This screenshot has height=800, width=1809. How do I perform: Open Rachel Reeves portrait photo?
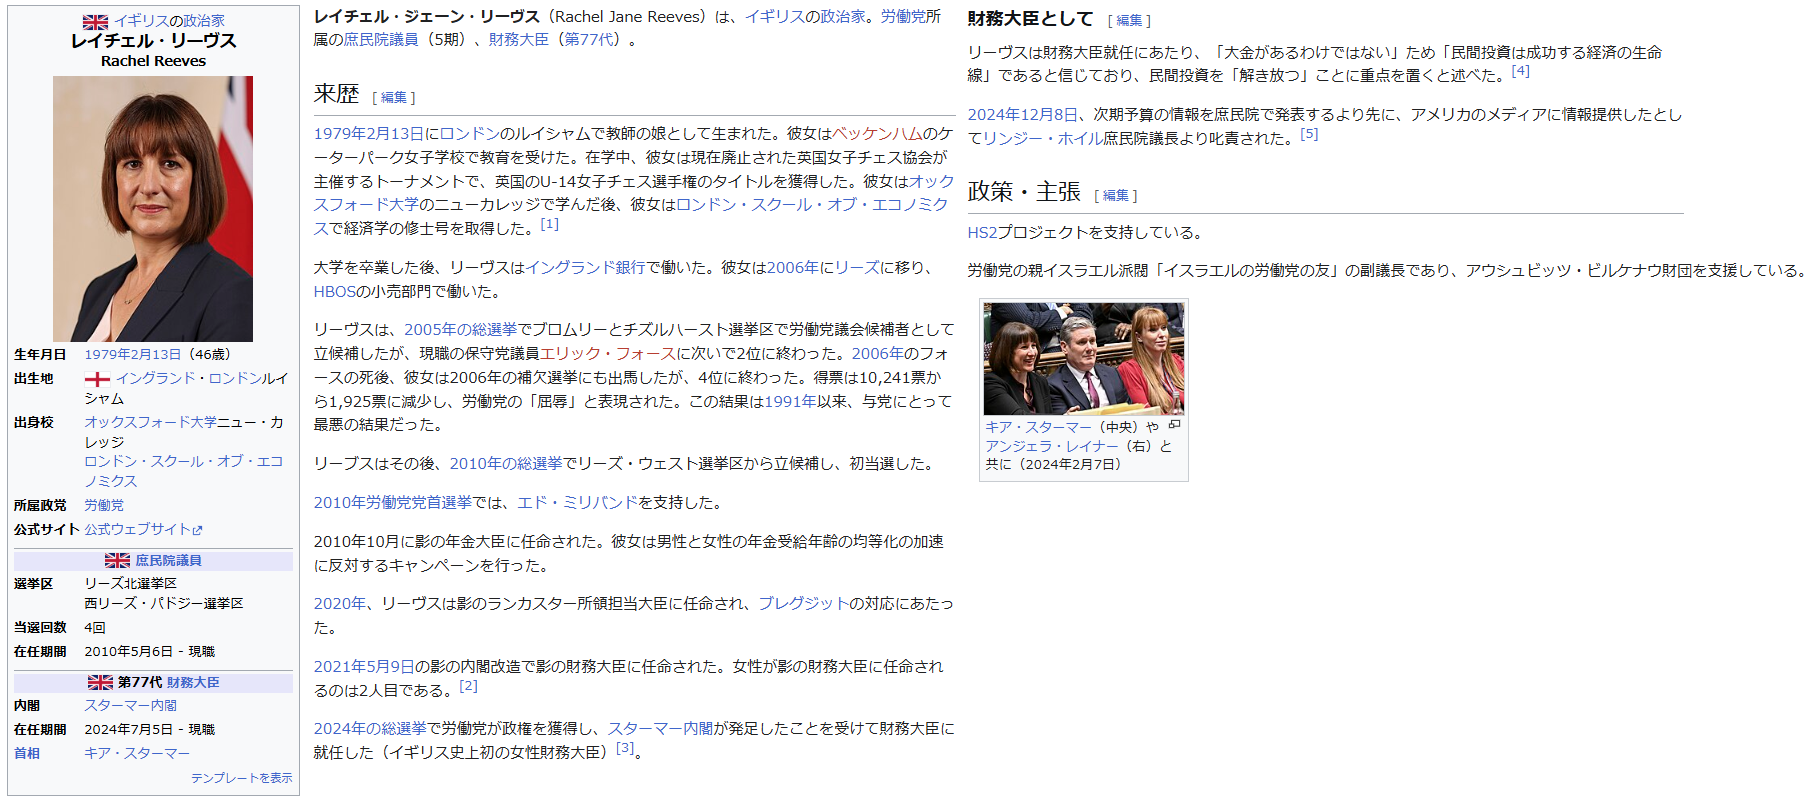(x=153, y=209)
